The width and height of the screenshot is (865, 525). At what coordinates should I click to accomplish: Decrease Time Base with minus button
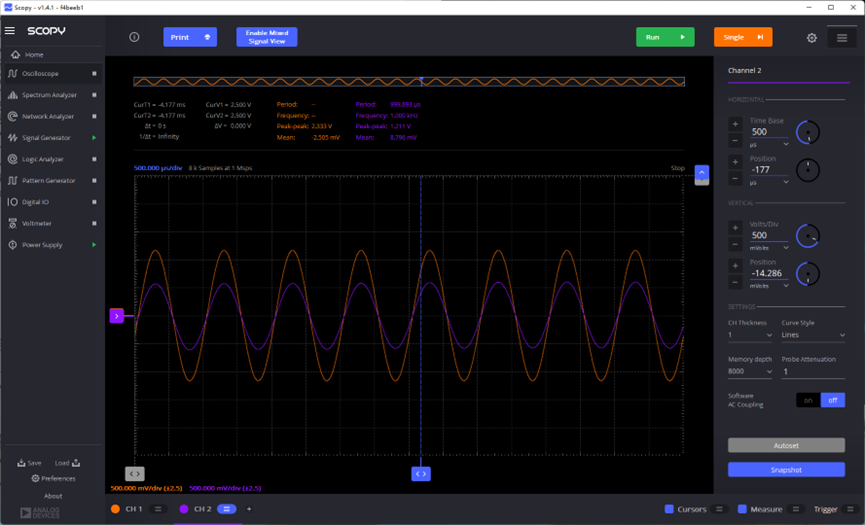click(735, 141)
